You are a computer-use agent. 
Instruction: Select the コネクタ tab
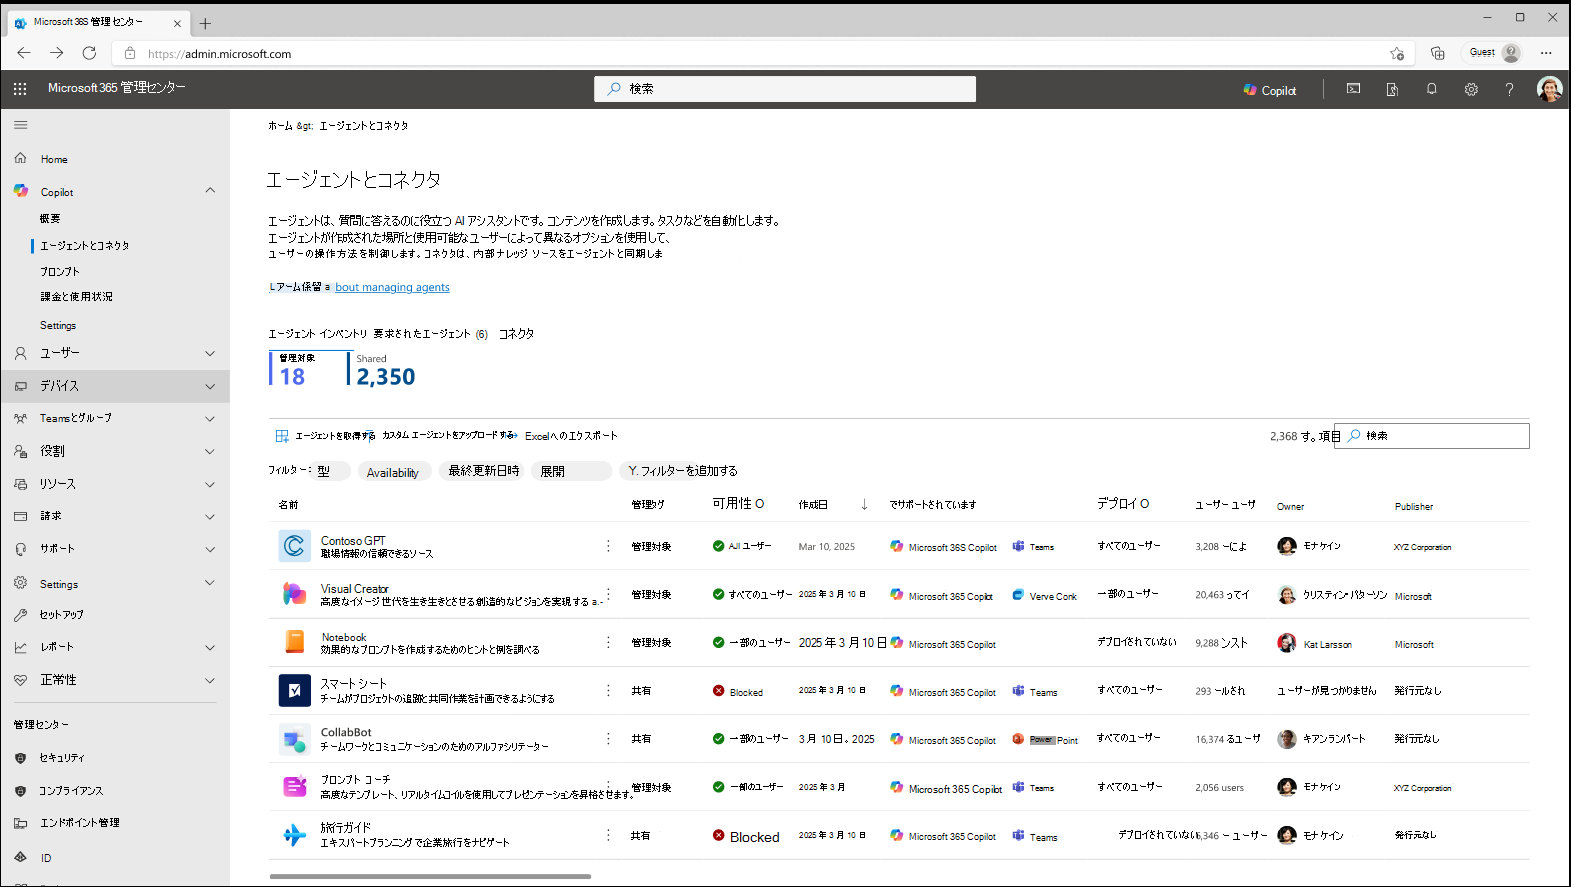point(516,334)
